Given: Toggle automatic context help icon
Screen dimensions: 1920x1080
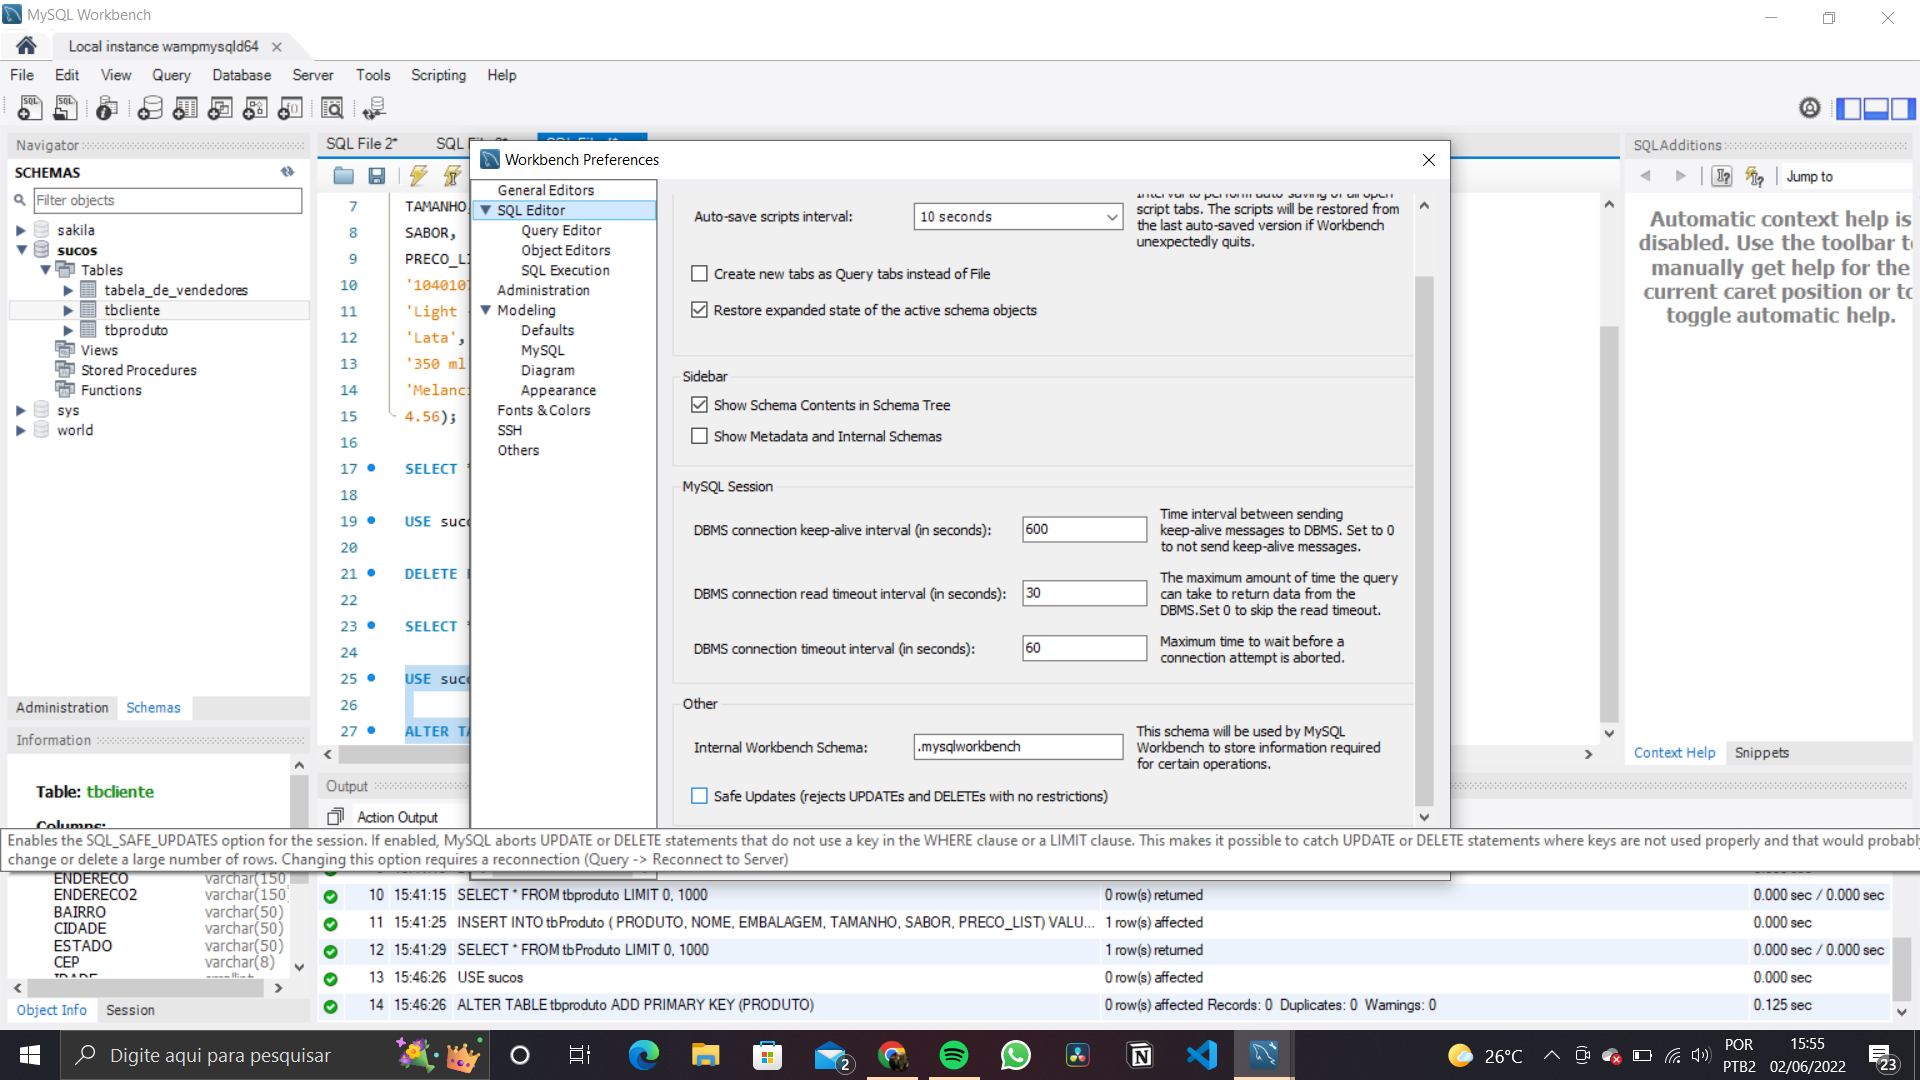Looking at the screenshot, I should 1755,176.
